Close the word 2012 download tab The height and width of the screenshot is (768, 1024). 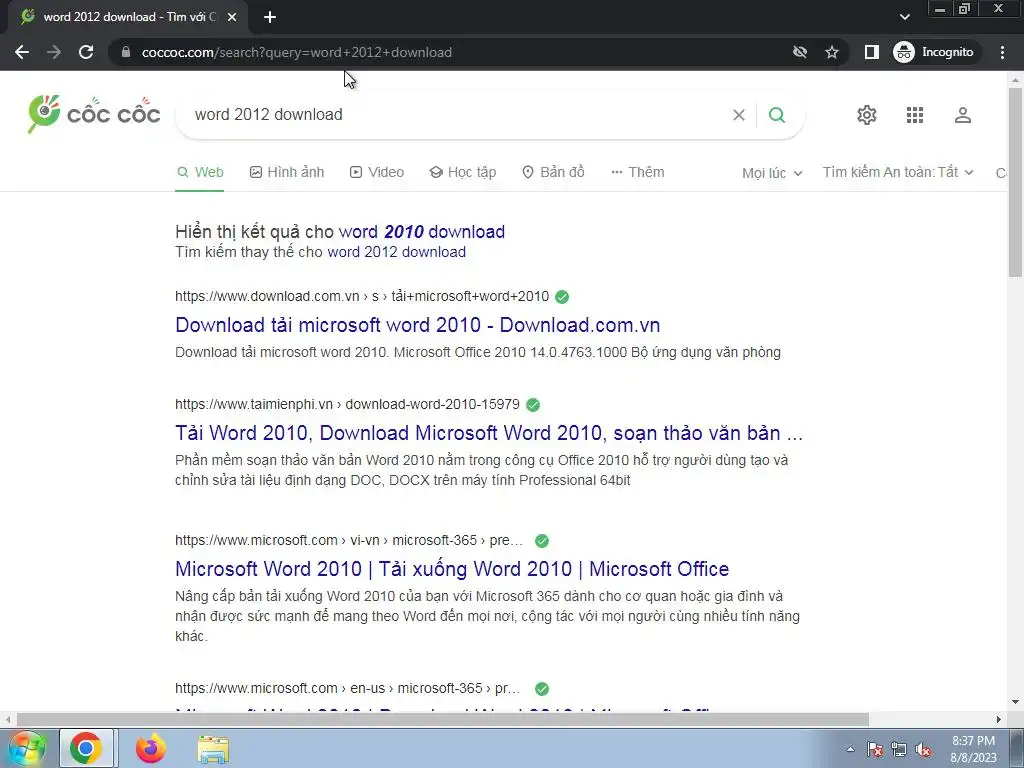tap(232, 17)
